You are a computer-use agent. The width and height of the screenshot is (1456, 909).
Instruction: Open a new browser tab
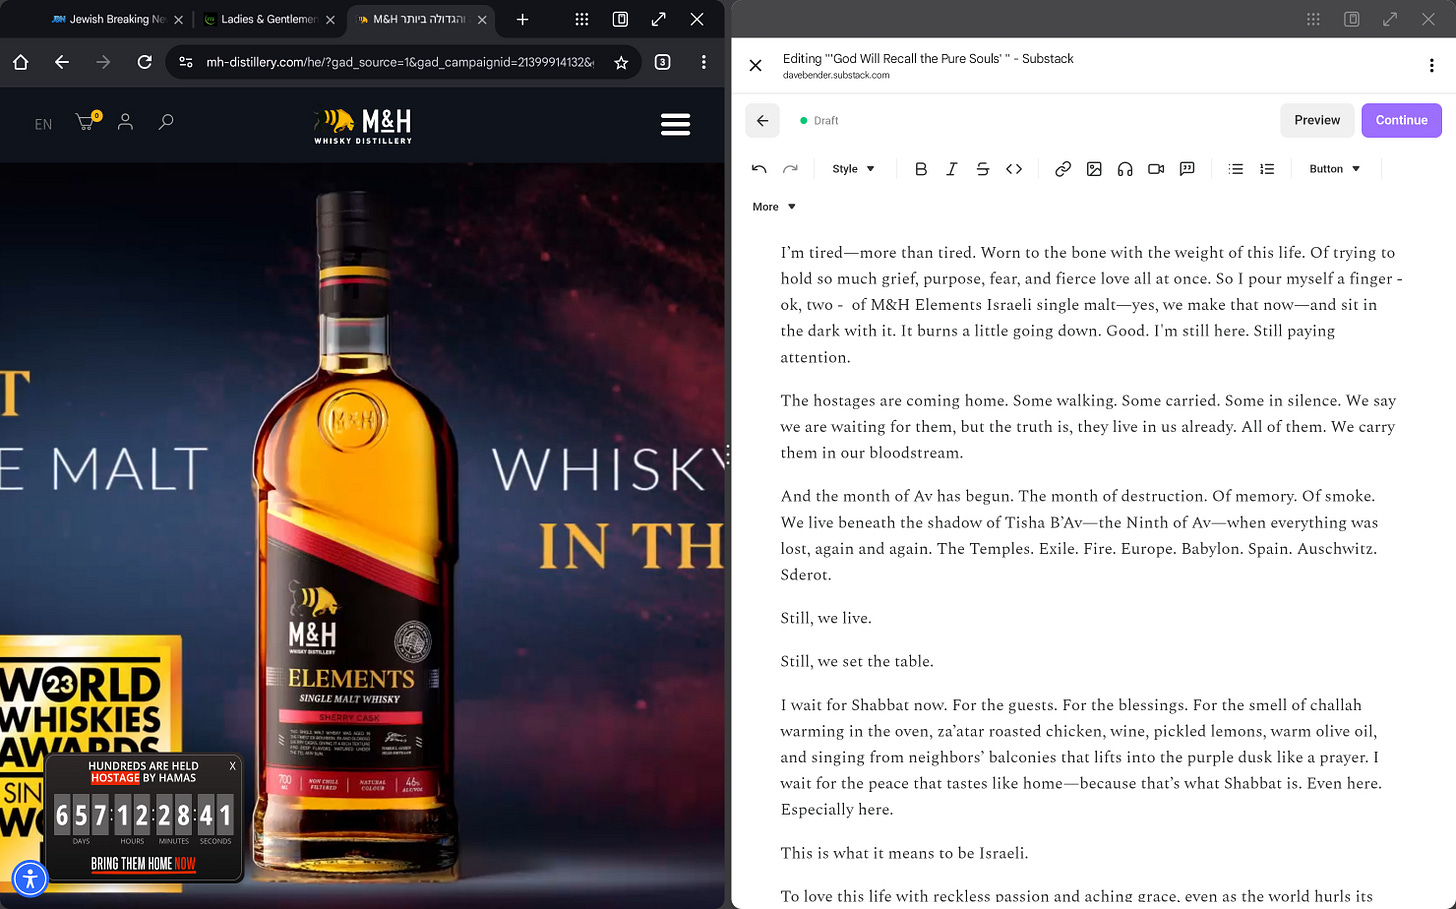[522, 19]
